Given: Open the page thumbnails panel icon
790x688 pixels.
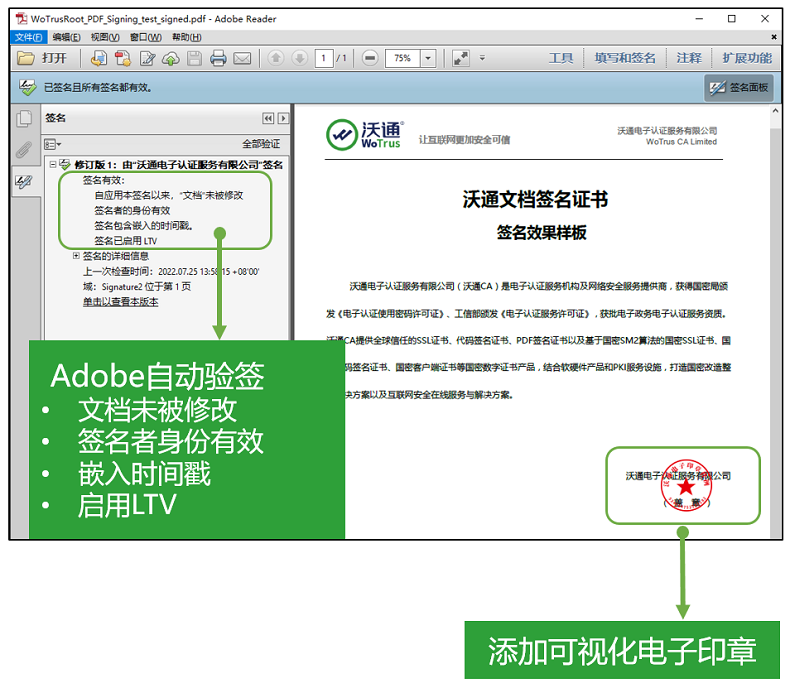Looking at the screenshot, I should click(x=23, y=119).
